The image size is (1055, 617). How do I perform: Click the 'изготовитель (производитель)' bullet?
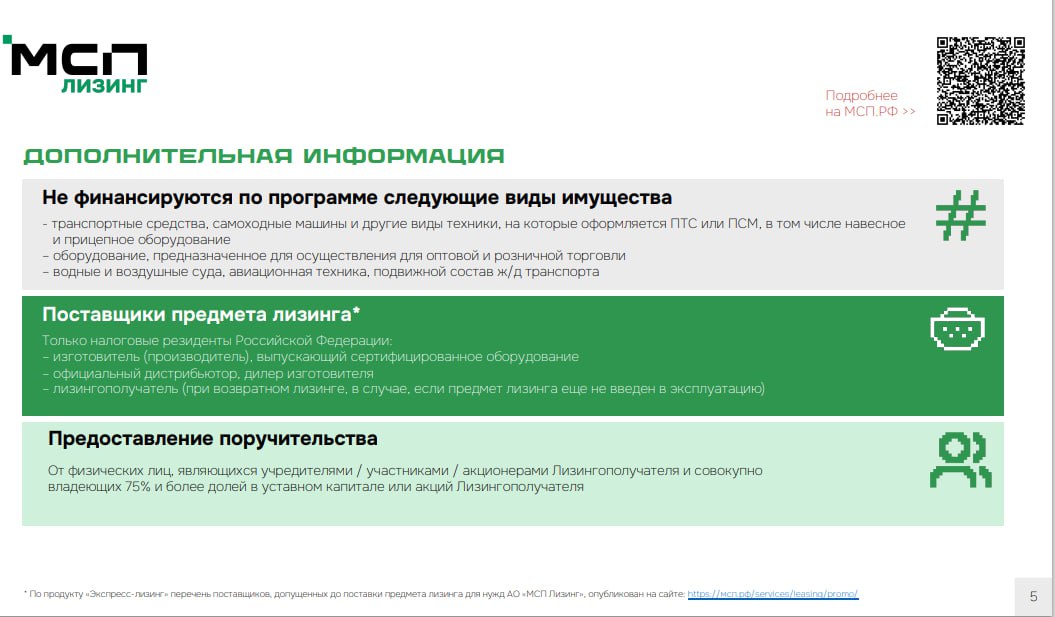pyautogui.click(x=310, y=357)
